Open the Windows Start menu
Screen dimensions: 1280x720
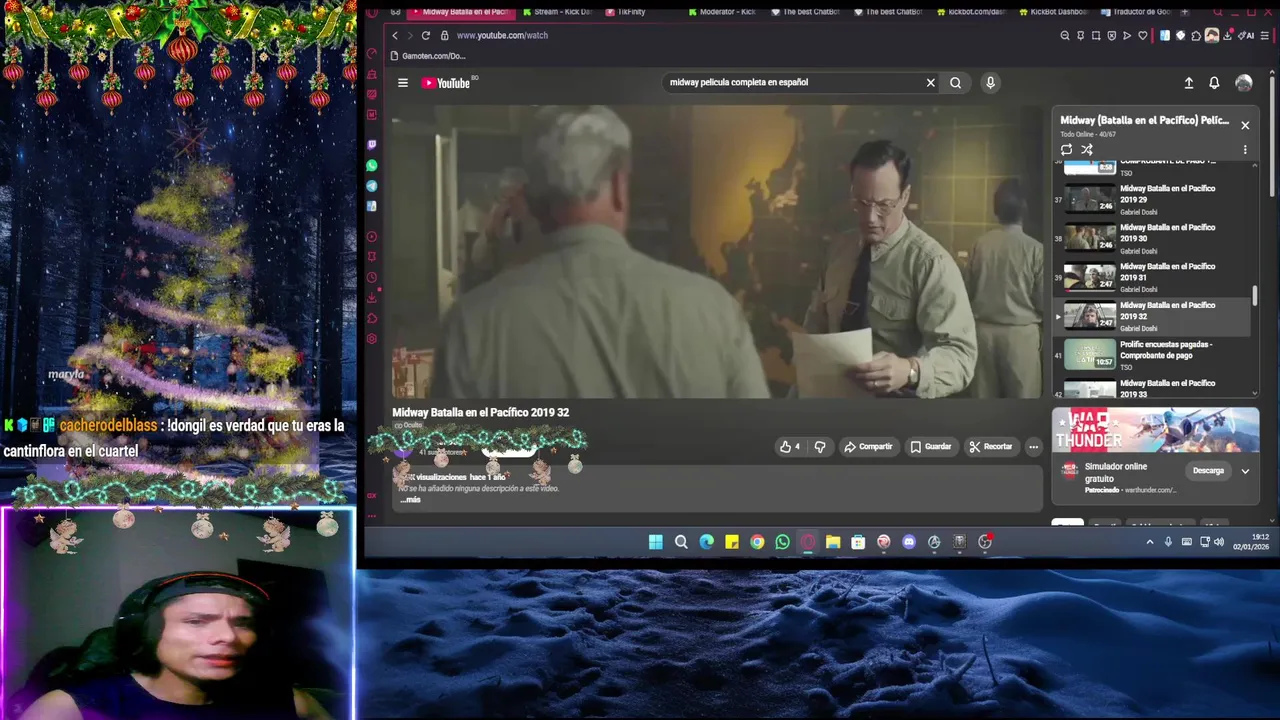[x=655, y=542]
